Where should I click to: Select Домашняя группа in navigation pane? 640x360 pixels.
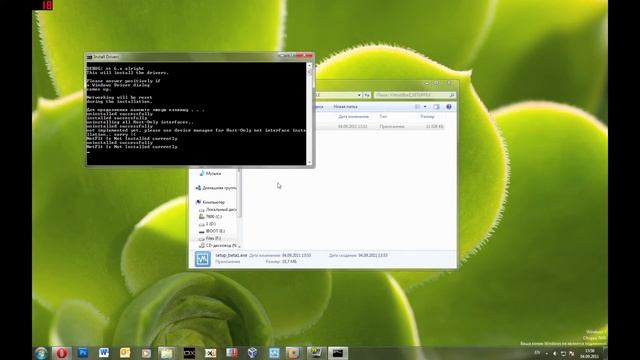tap(216, 188)
